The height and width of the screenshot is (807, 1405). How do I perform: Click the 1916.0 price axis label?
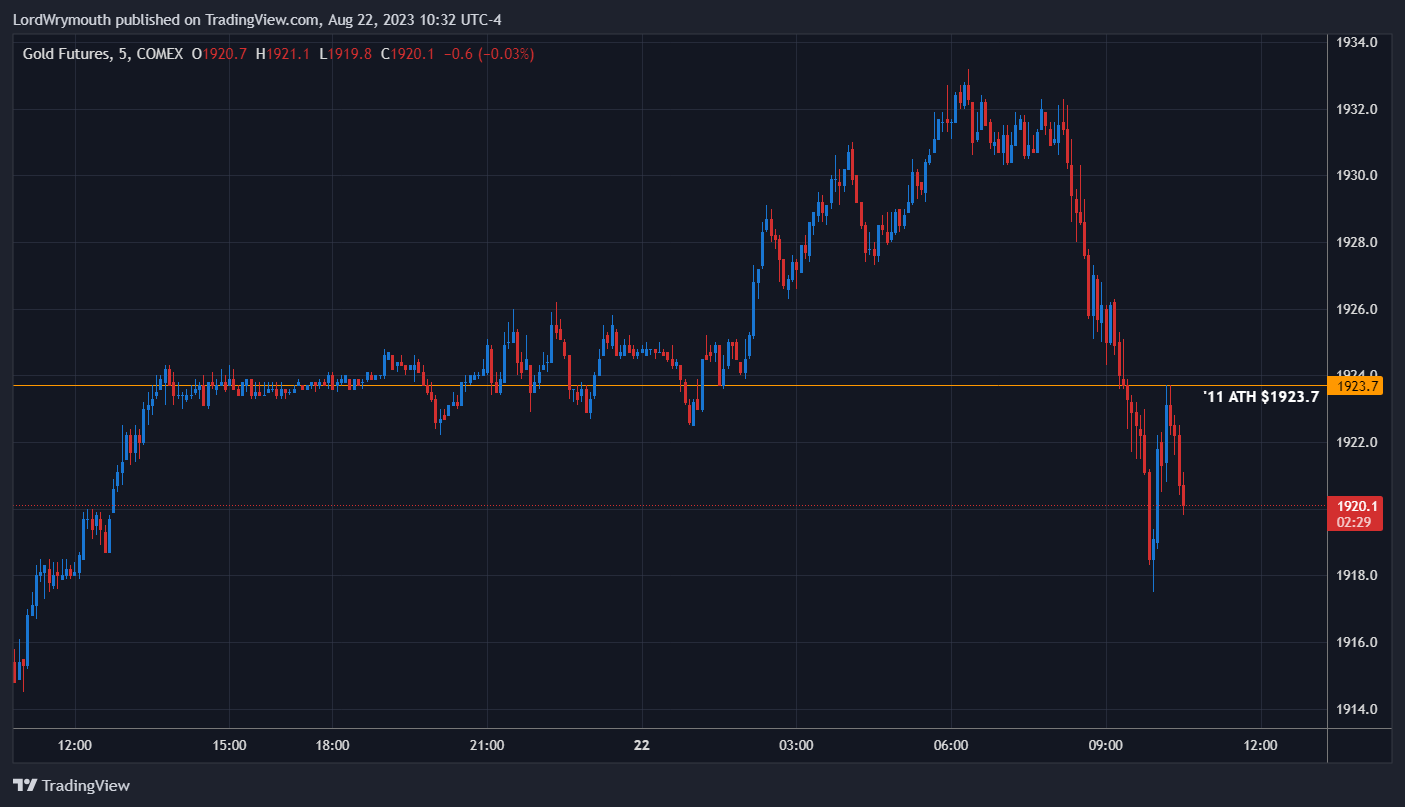point(1357,642)
